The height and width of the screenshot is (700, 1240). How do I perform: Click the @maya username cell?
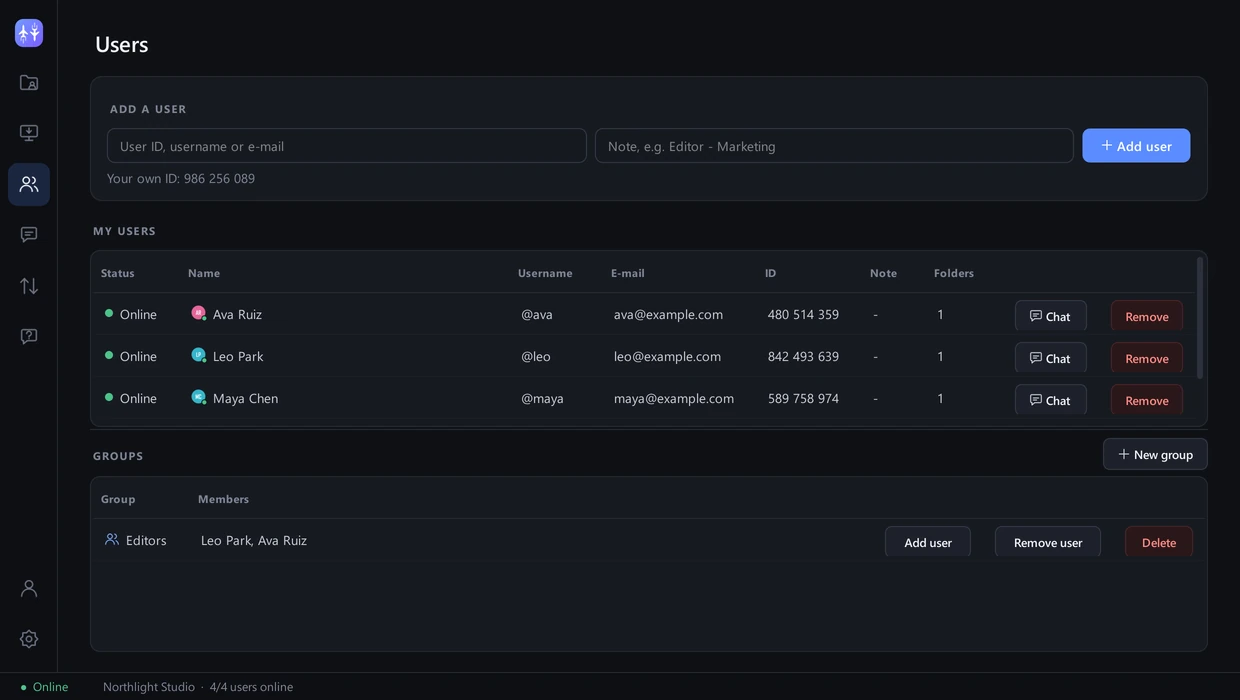542,398
